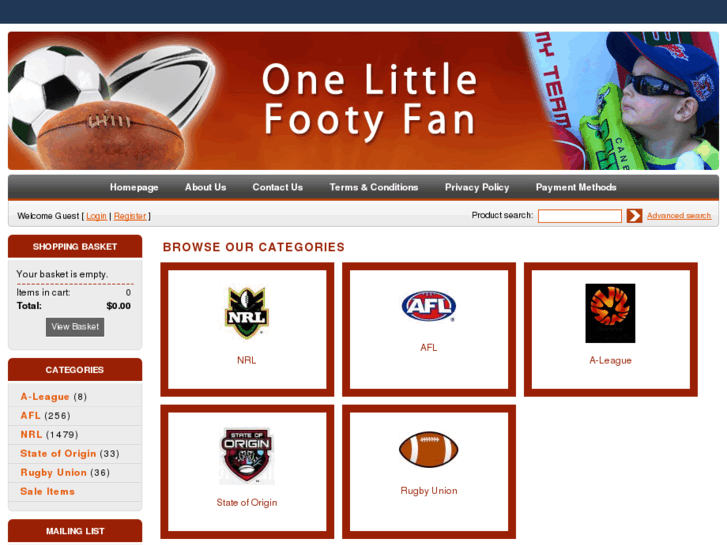
Task: Click the Login link
Action: click(96, 216)
